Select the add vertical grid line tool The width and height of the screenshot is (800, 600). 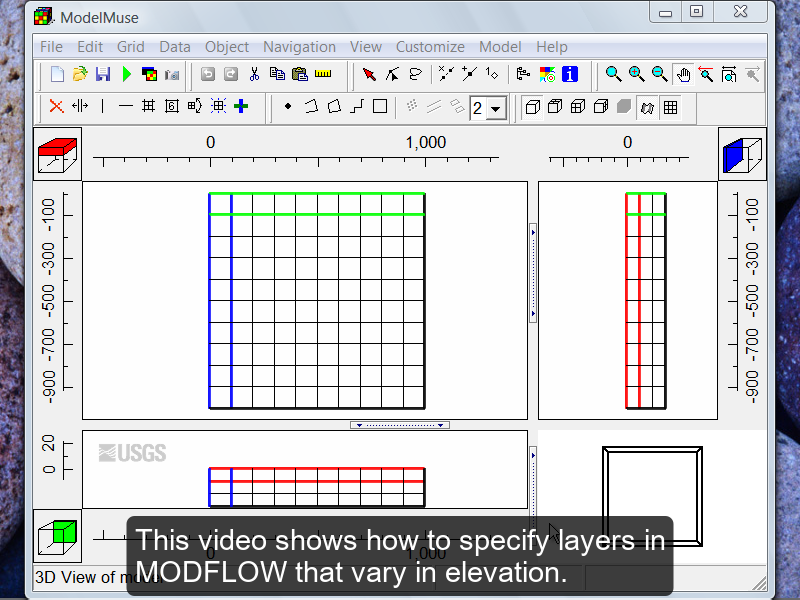[x=103, y=106]
